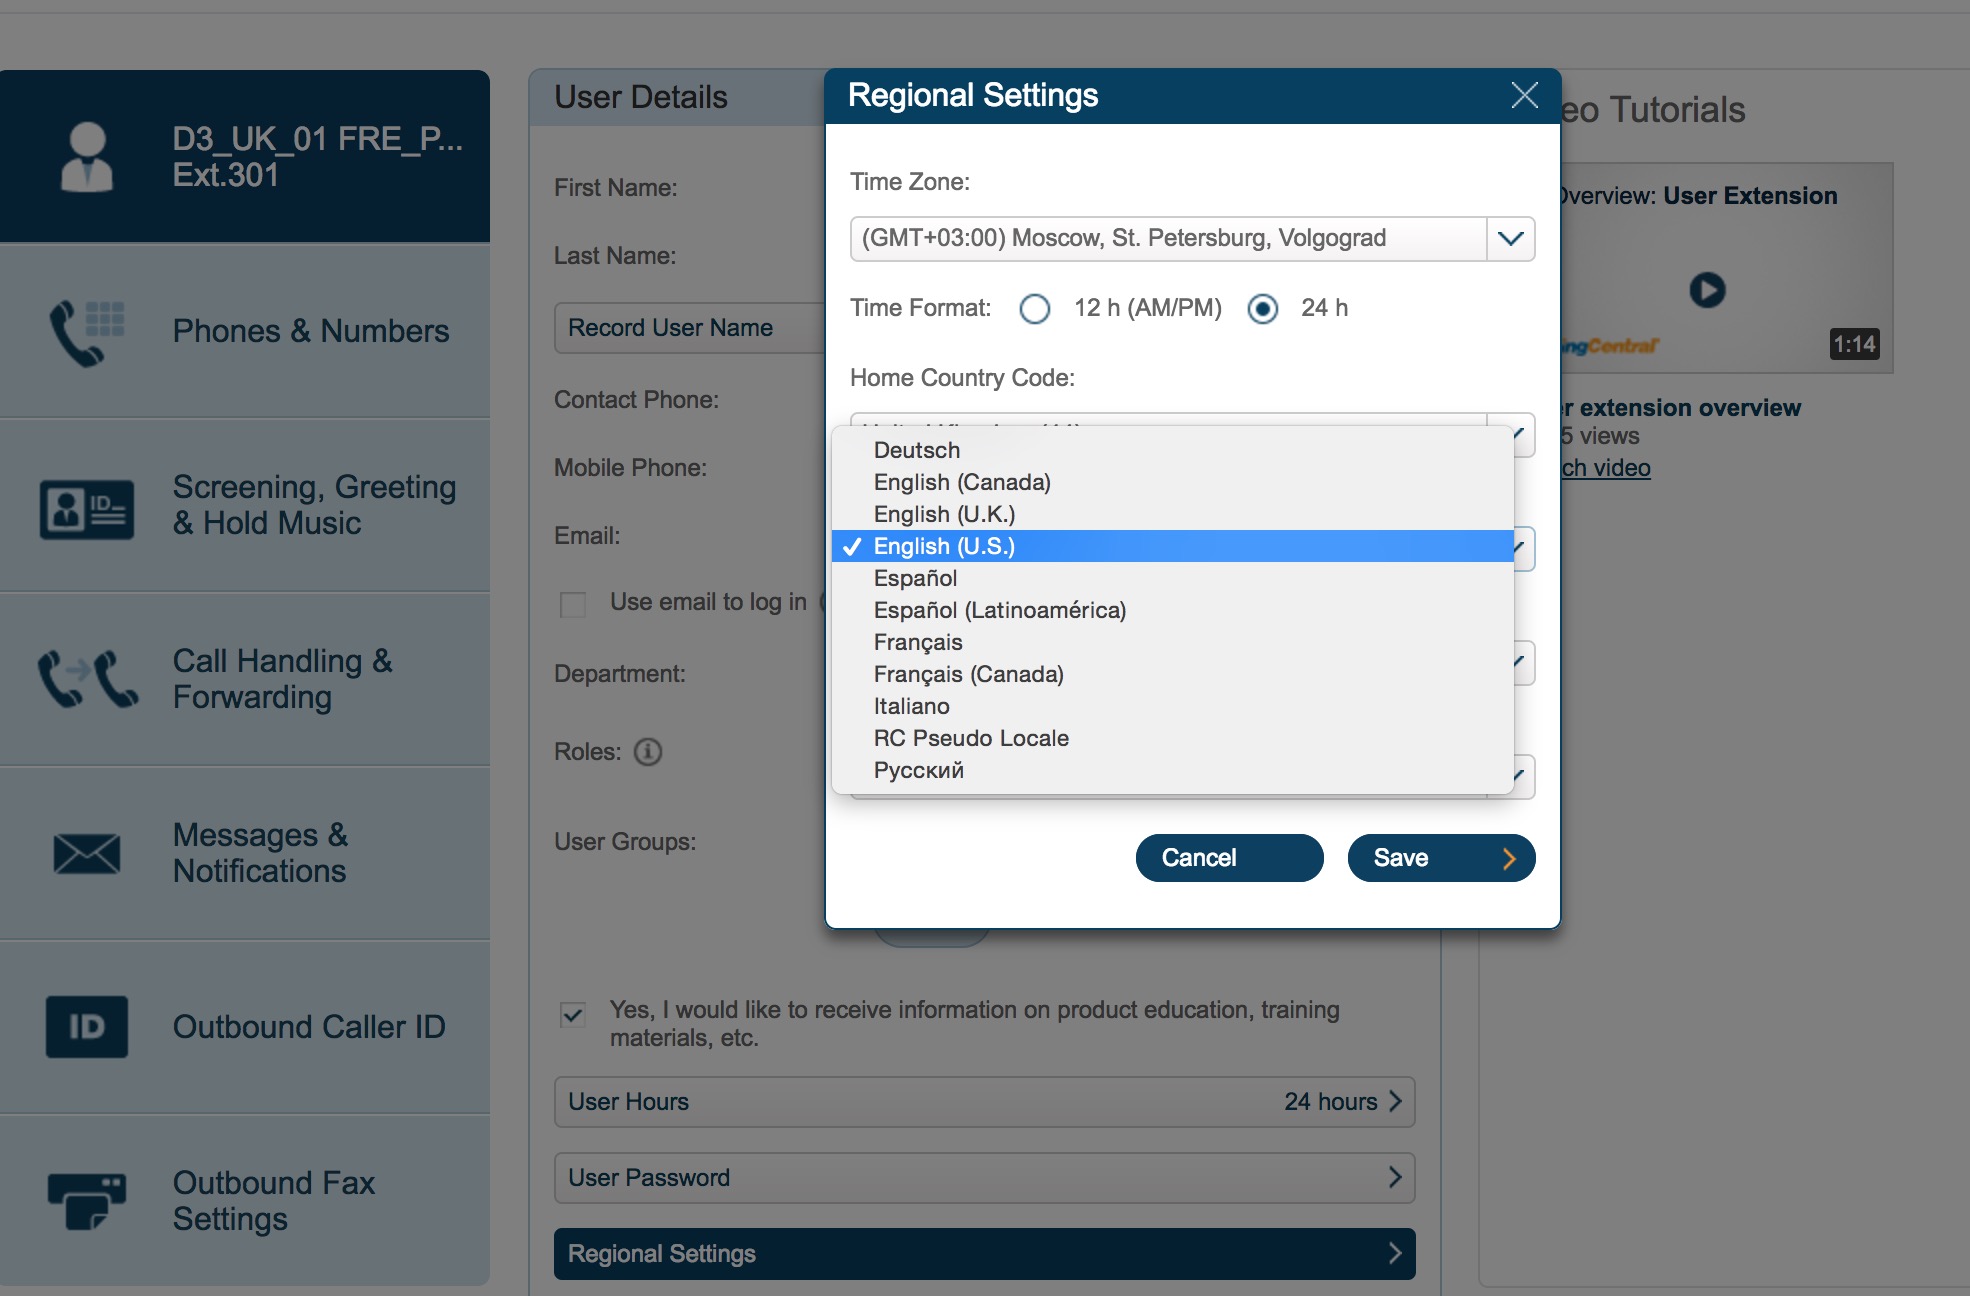Click the user avatar icon for Ext.301

coord(87,157)
